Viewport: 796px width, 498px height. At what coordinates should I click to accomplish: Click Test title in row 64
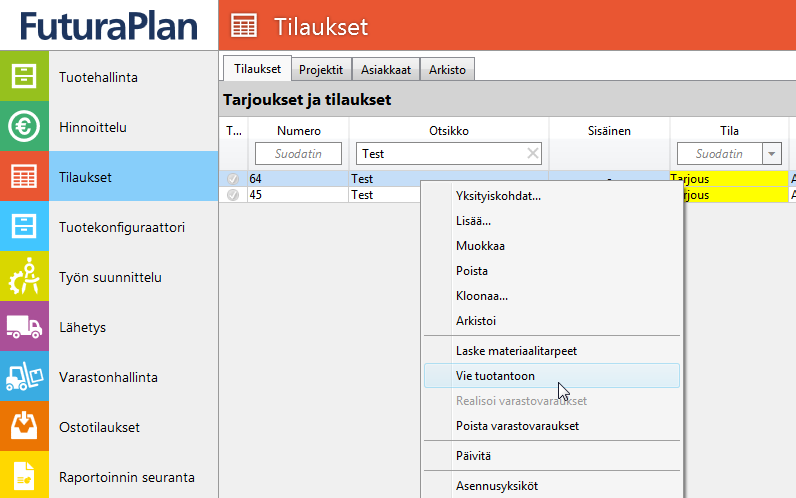(x=362, y=179)
